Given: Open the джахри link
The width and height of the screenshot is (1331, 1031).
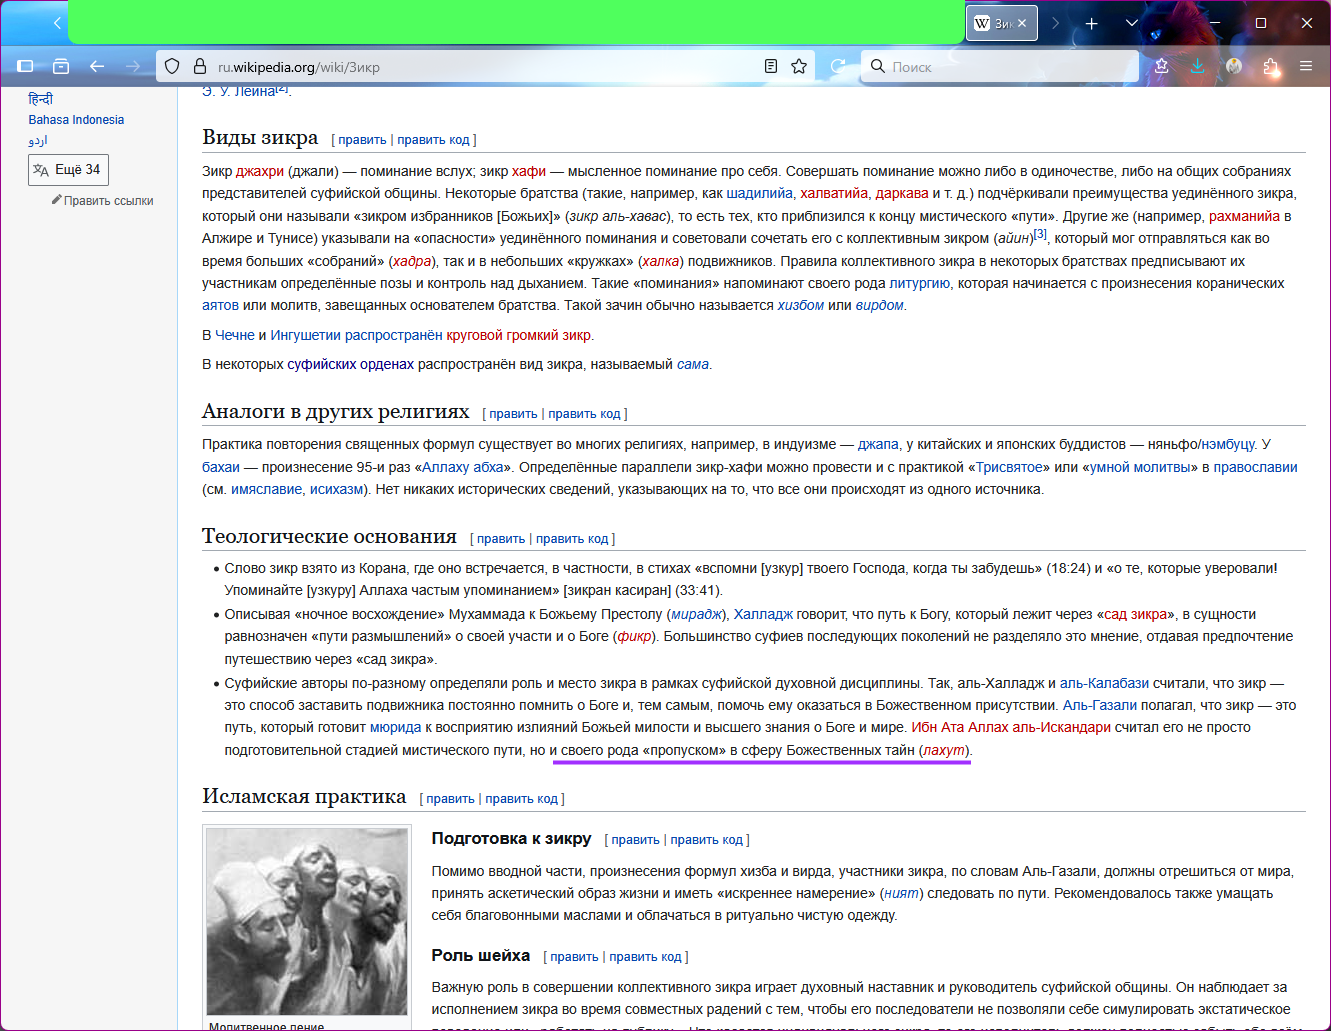Looking at the screenshot, I should [260, 171].
